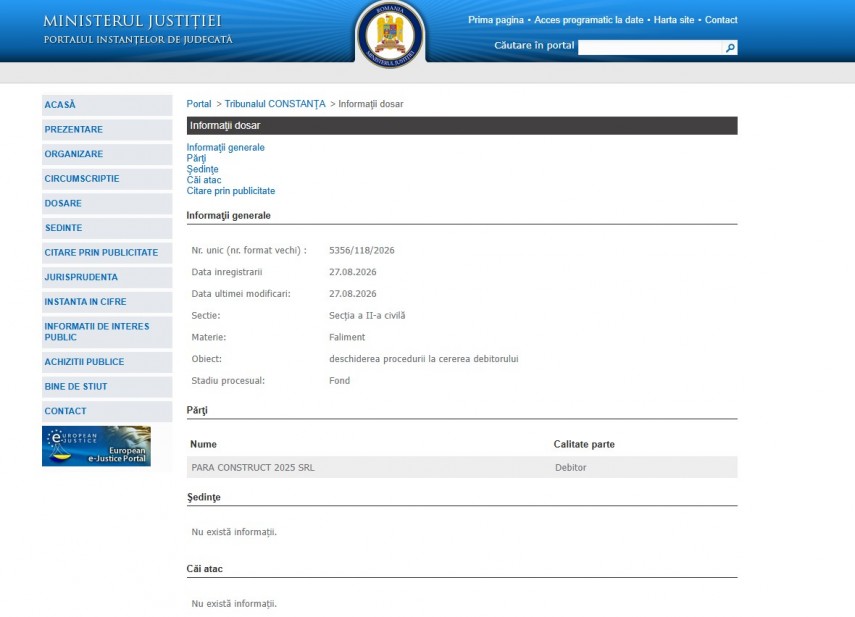This screenshot has height=617, width=855.
Task: Open JURISPRUDENTA sidebar item
Action: click(107, 277)
